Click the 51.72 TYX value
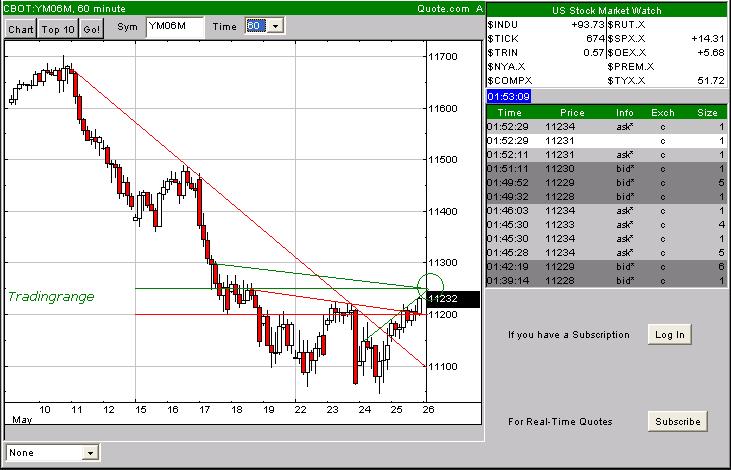The image size is (731, 470). click(711, 81)
